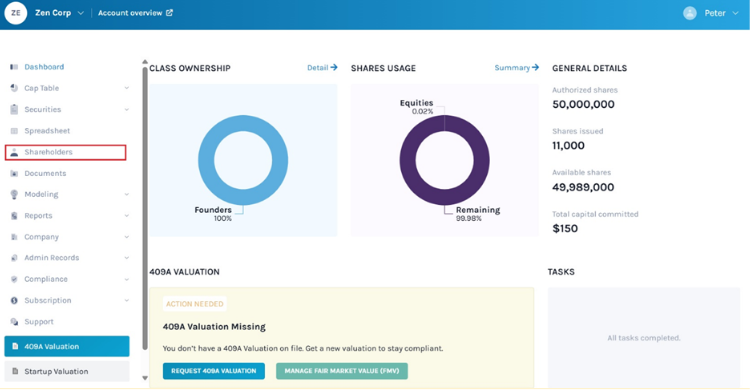Viewport: 751px width, 391px height.
Task: Expand the Reports menu chevron
Action: [x=126, y=216]
